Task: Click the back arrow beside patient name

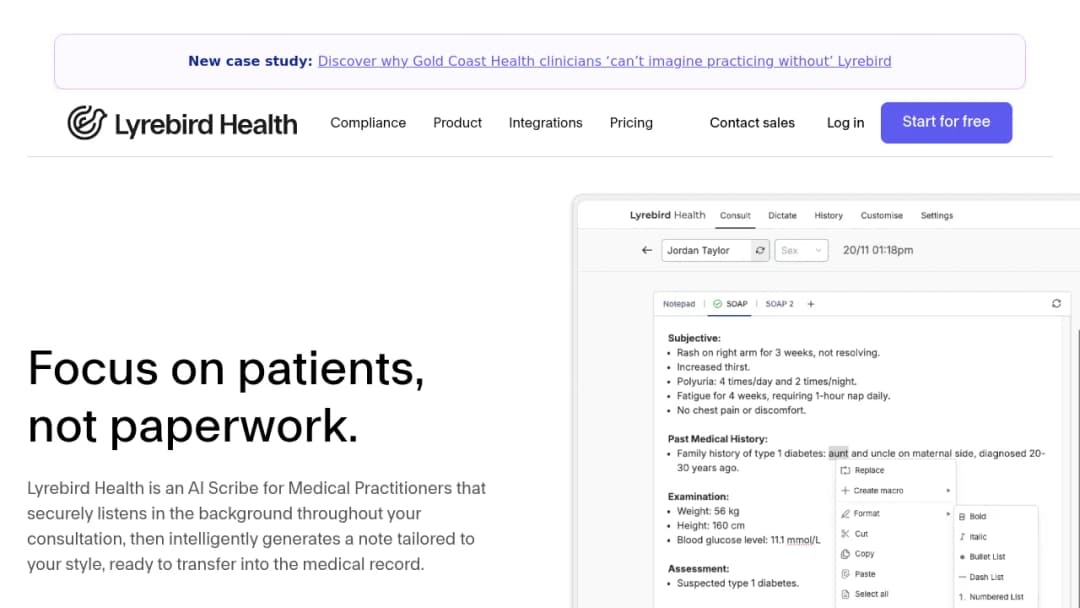Action: [647, 251]
